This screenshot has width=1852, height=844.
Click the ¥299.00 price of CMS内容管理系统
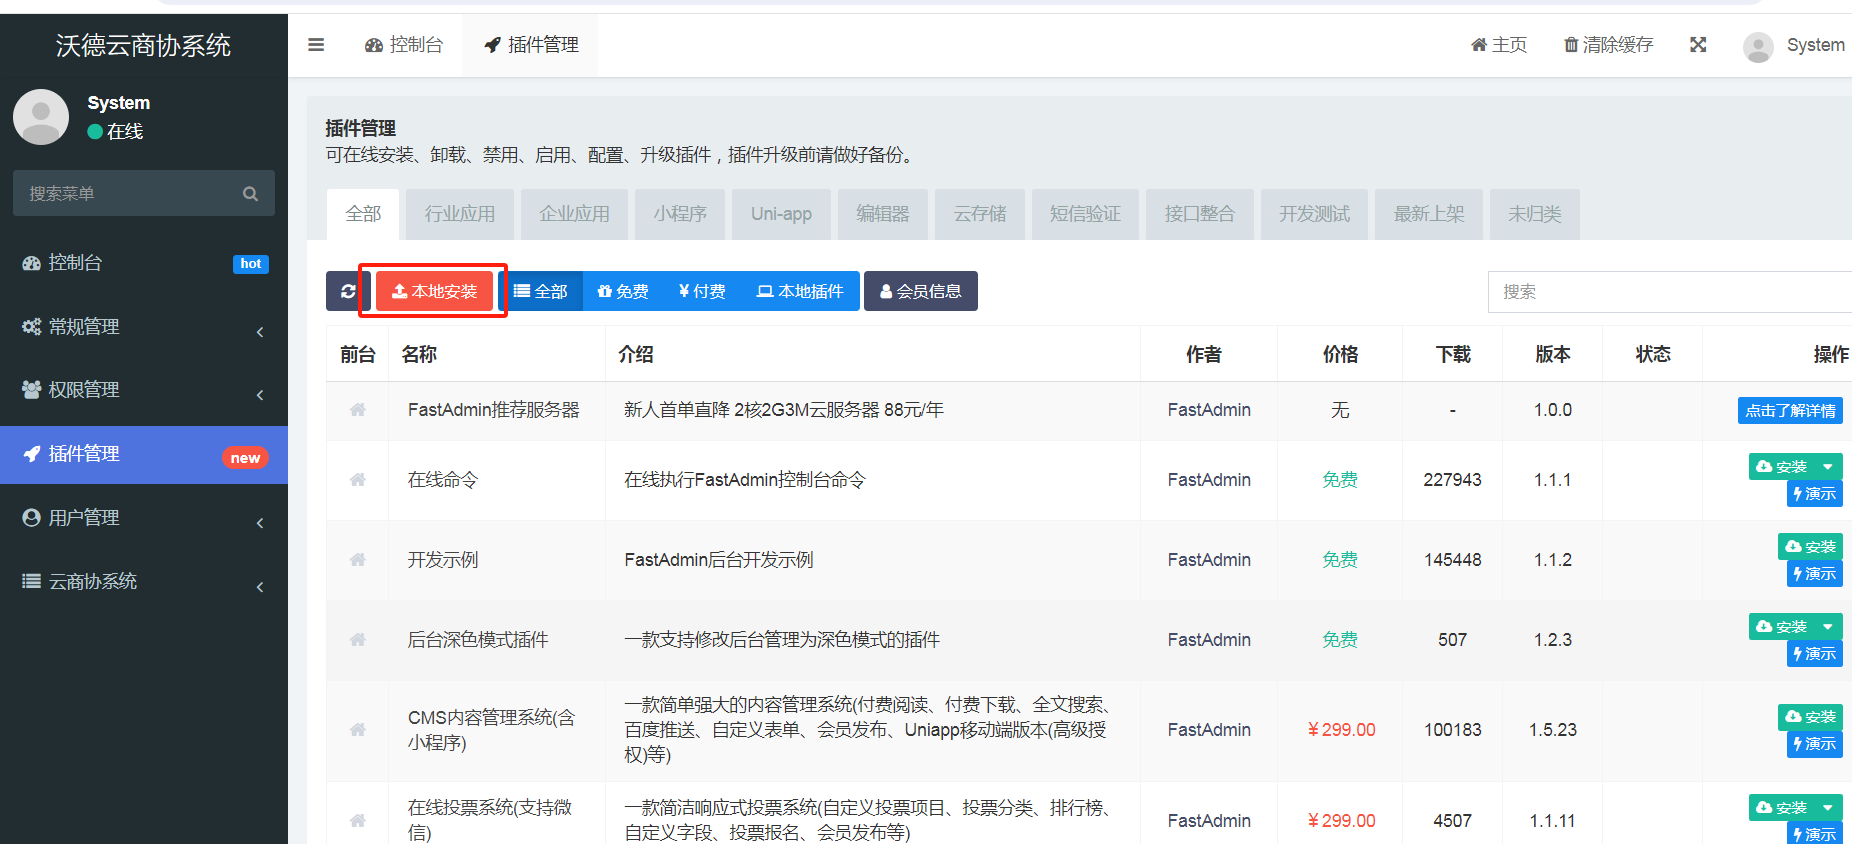1341,730
